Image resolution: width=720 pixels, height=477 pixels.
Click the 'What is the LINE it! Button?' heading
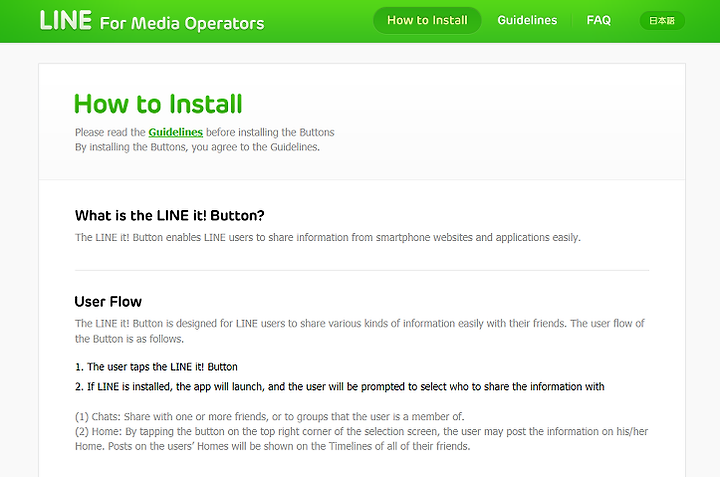(169, 215)
